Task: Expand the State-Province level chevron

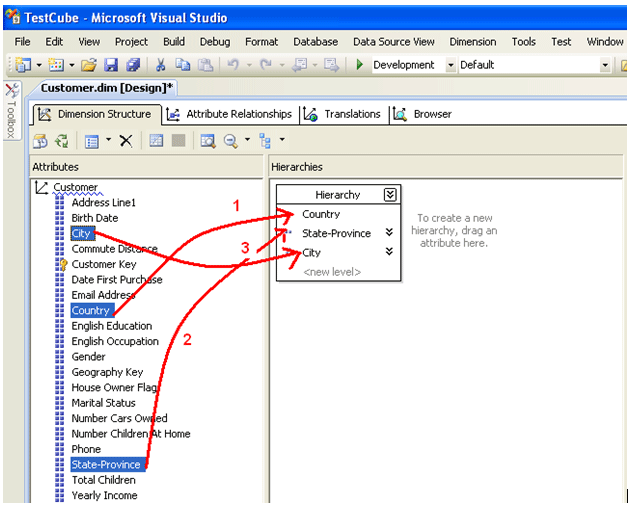Action: (x=389, y=232)
